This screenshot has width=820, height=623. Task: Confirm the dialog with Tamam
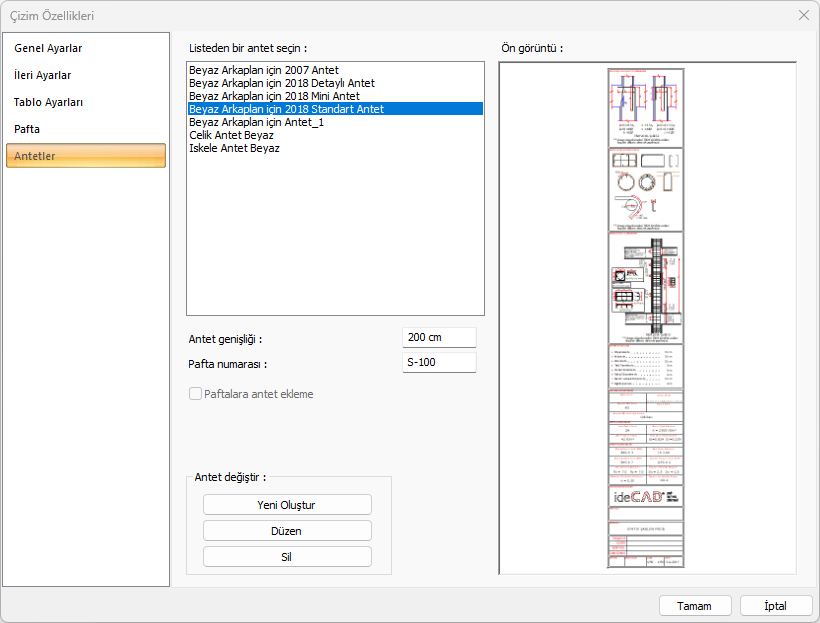[694, 606]
